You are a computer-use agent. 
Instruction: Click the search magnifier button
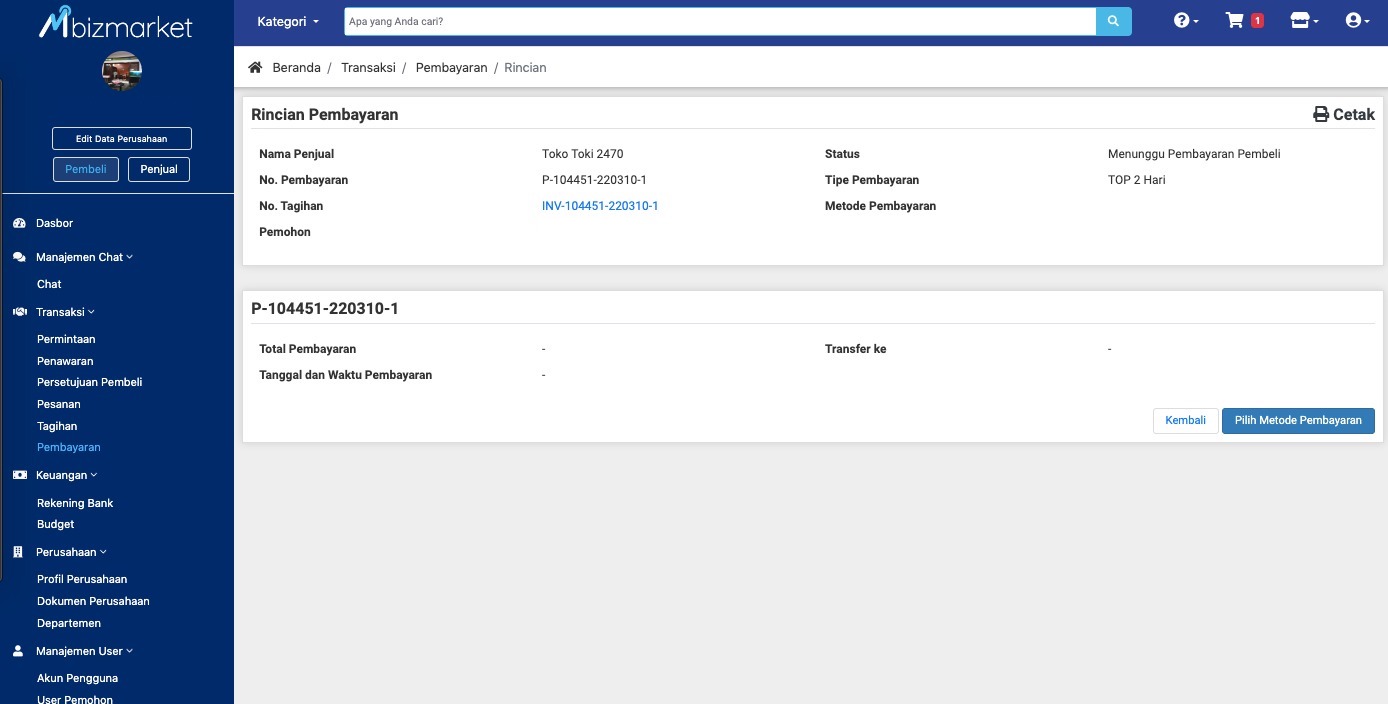(x=1113, y=21)
